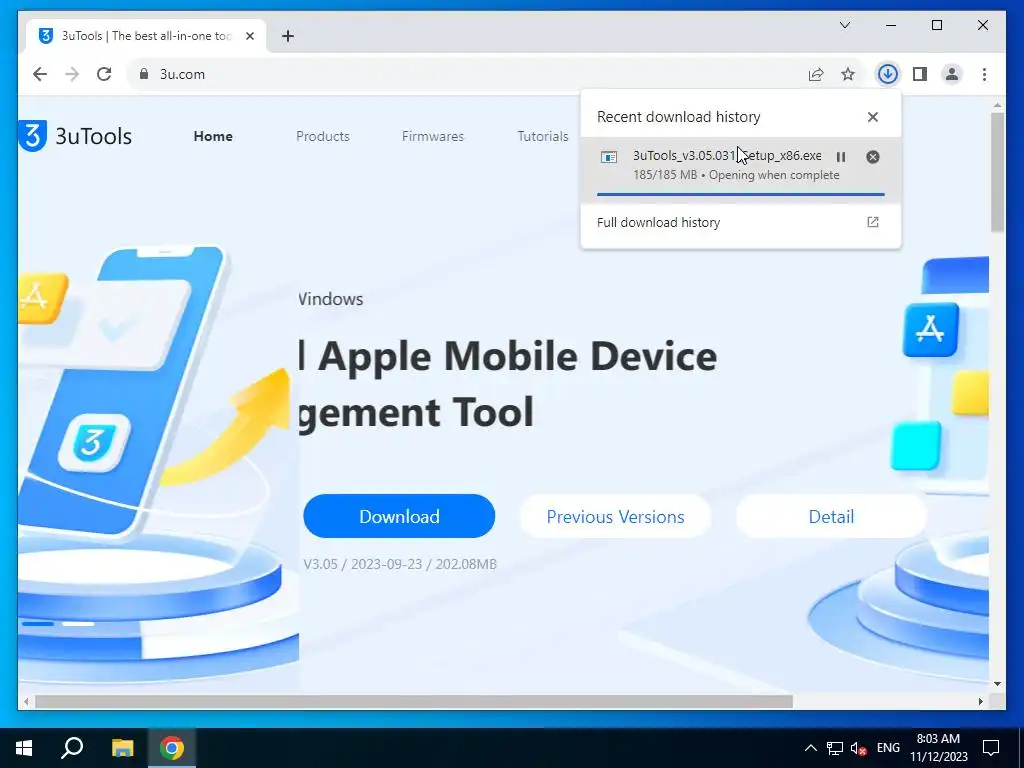The width and height of the screenshot is (1024, 768).
Task: Select the Home nav item
Action: click(213, 136)
